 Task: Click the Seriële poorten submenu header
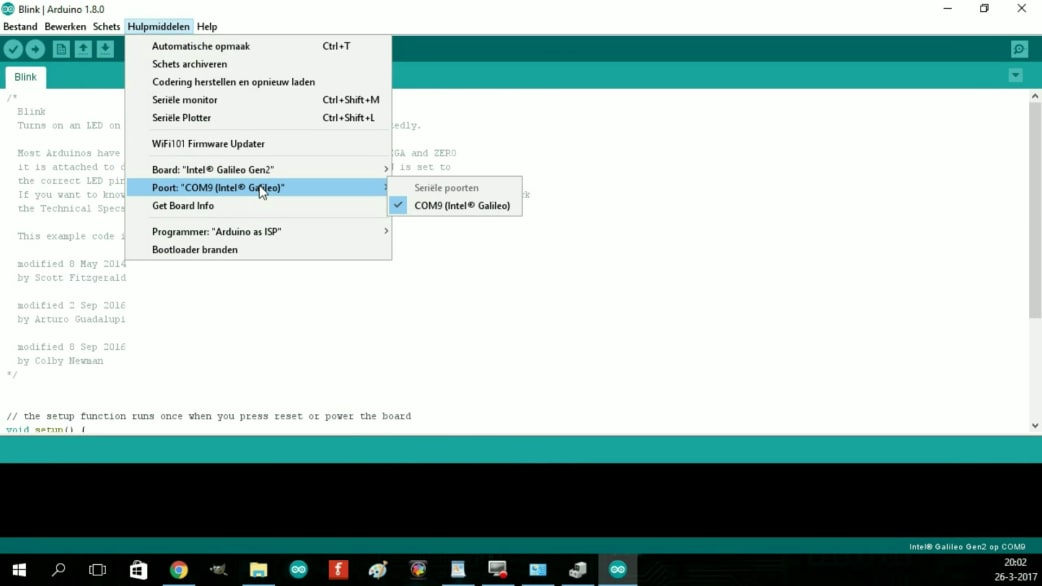446,187
